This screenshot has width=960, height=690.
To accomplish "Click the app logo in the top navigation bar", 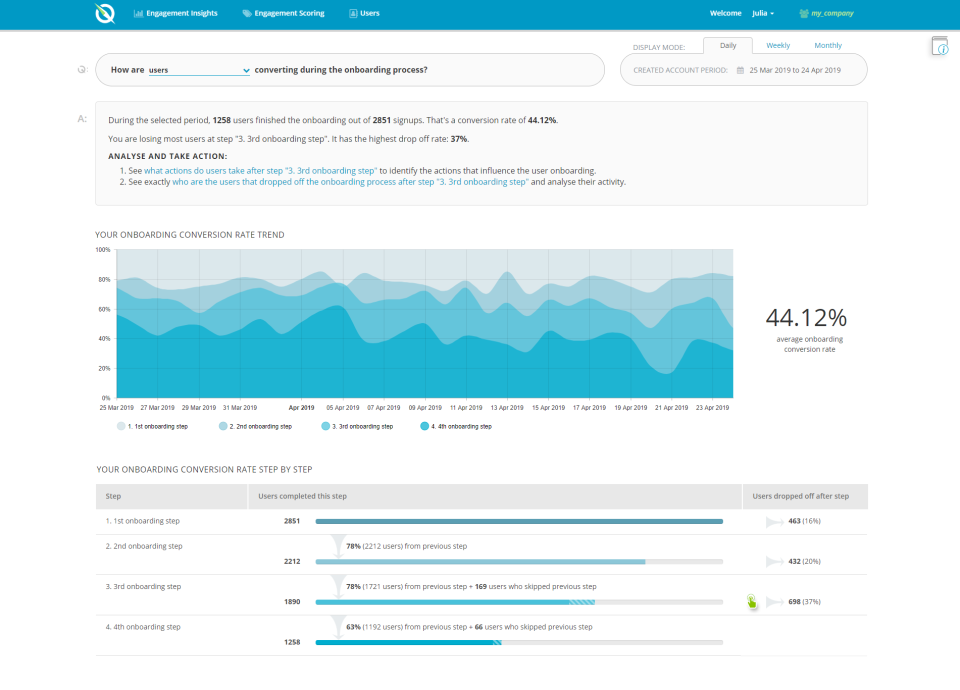I will (105, 13).
